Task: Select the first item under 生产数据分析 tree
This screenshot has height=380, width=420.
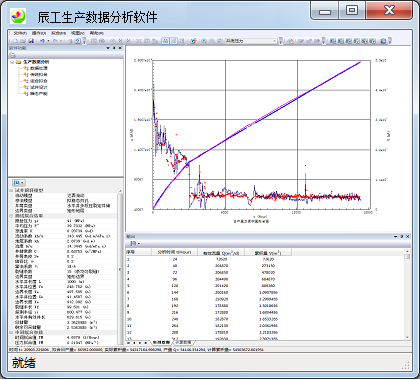Action: tap(39, 68)
